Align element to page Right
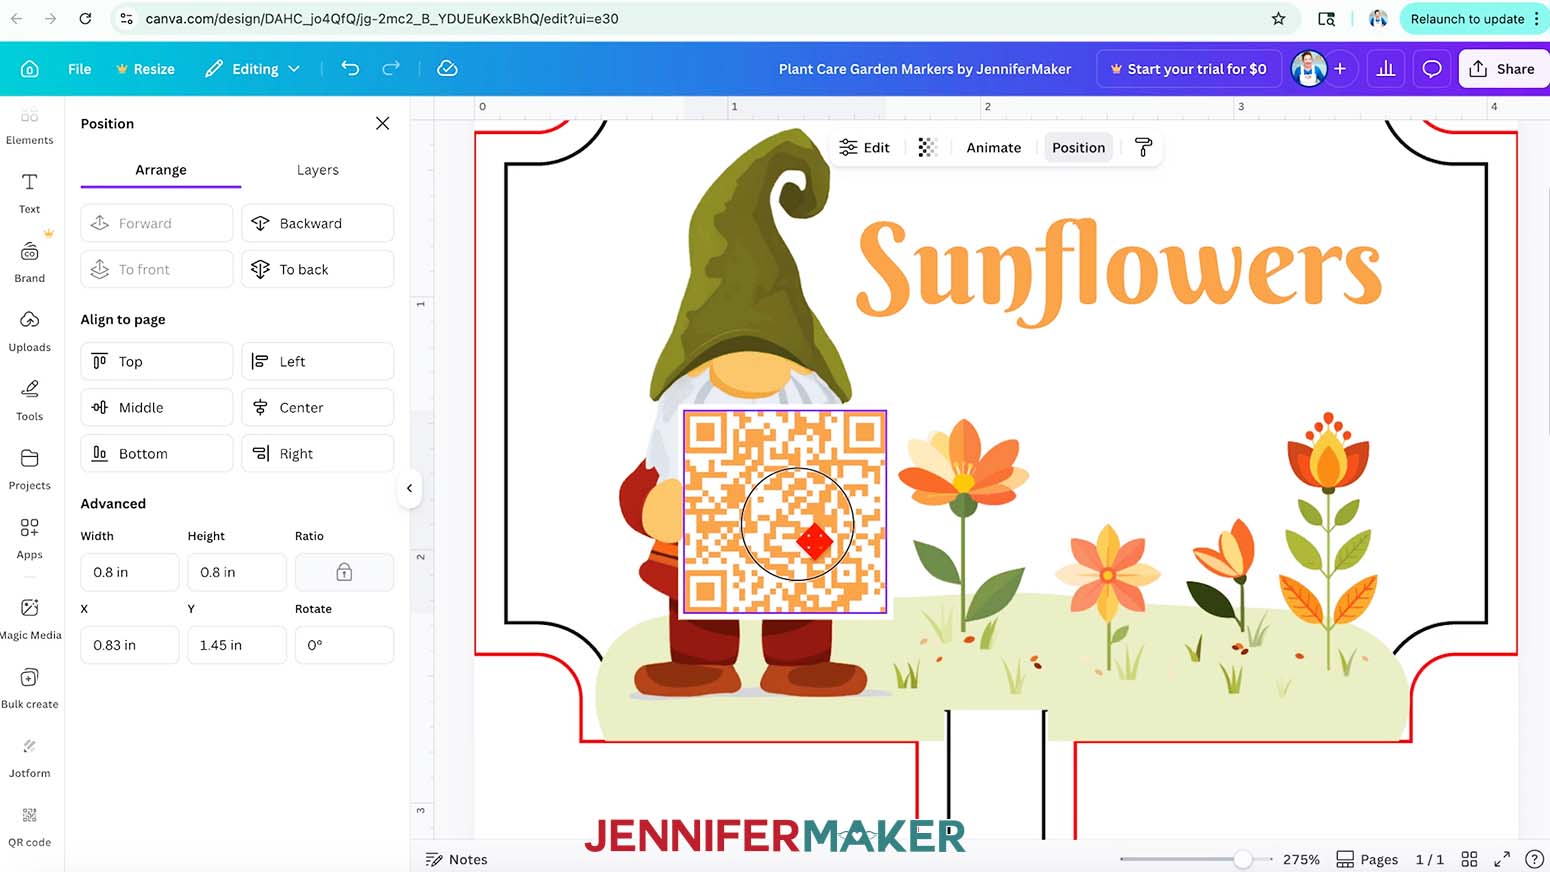 (318, 453)
